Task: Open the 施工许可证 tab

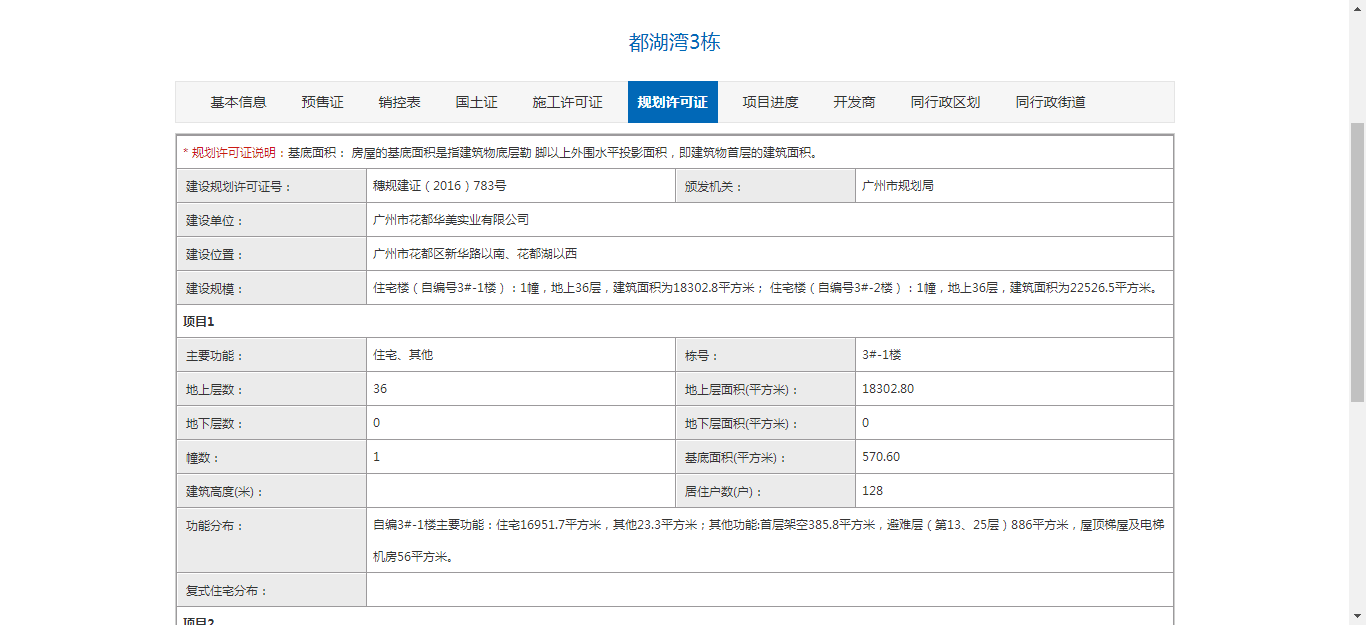Action: pyautogui.click(x=567, y=102)
